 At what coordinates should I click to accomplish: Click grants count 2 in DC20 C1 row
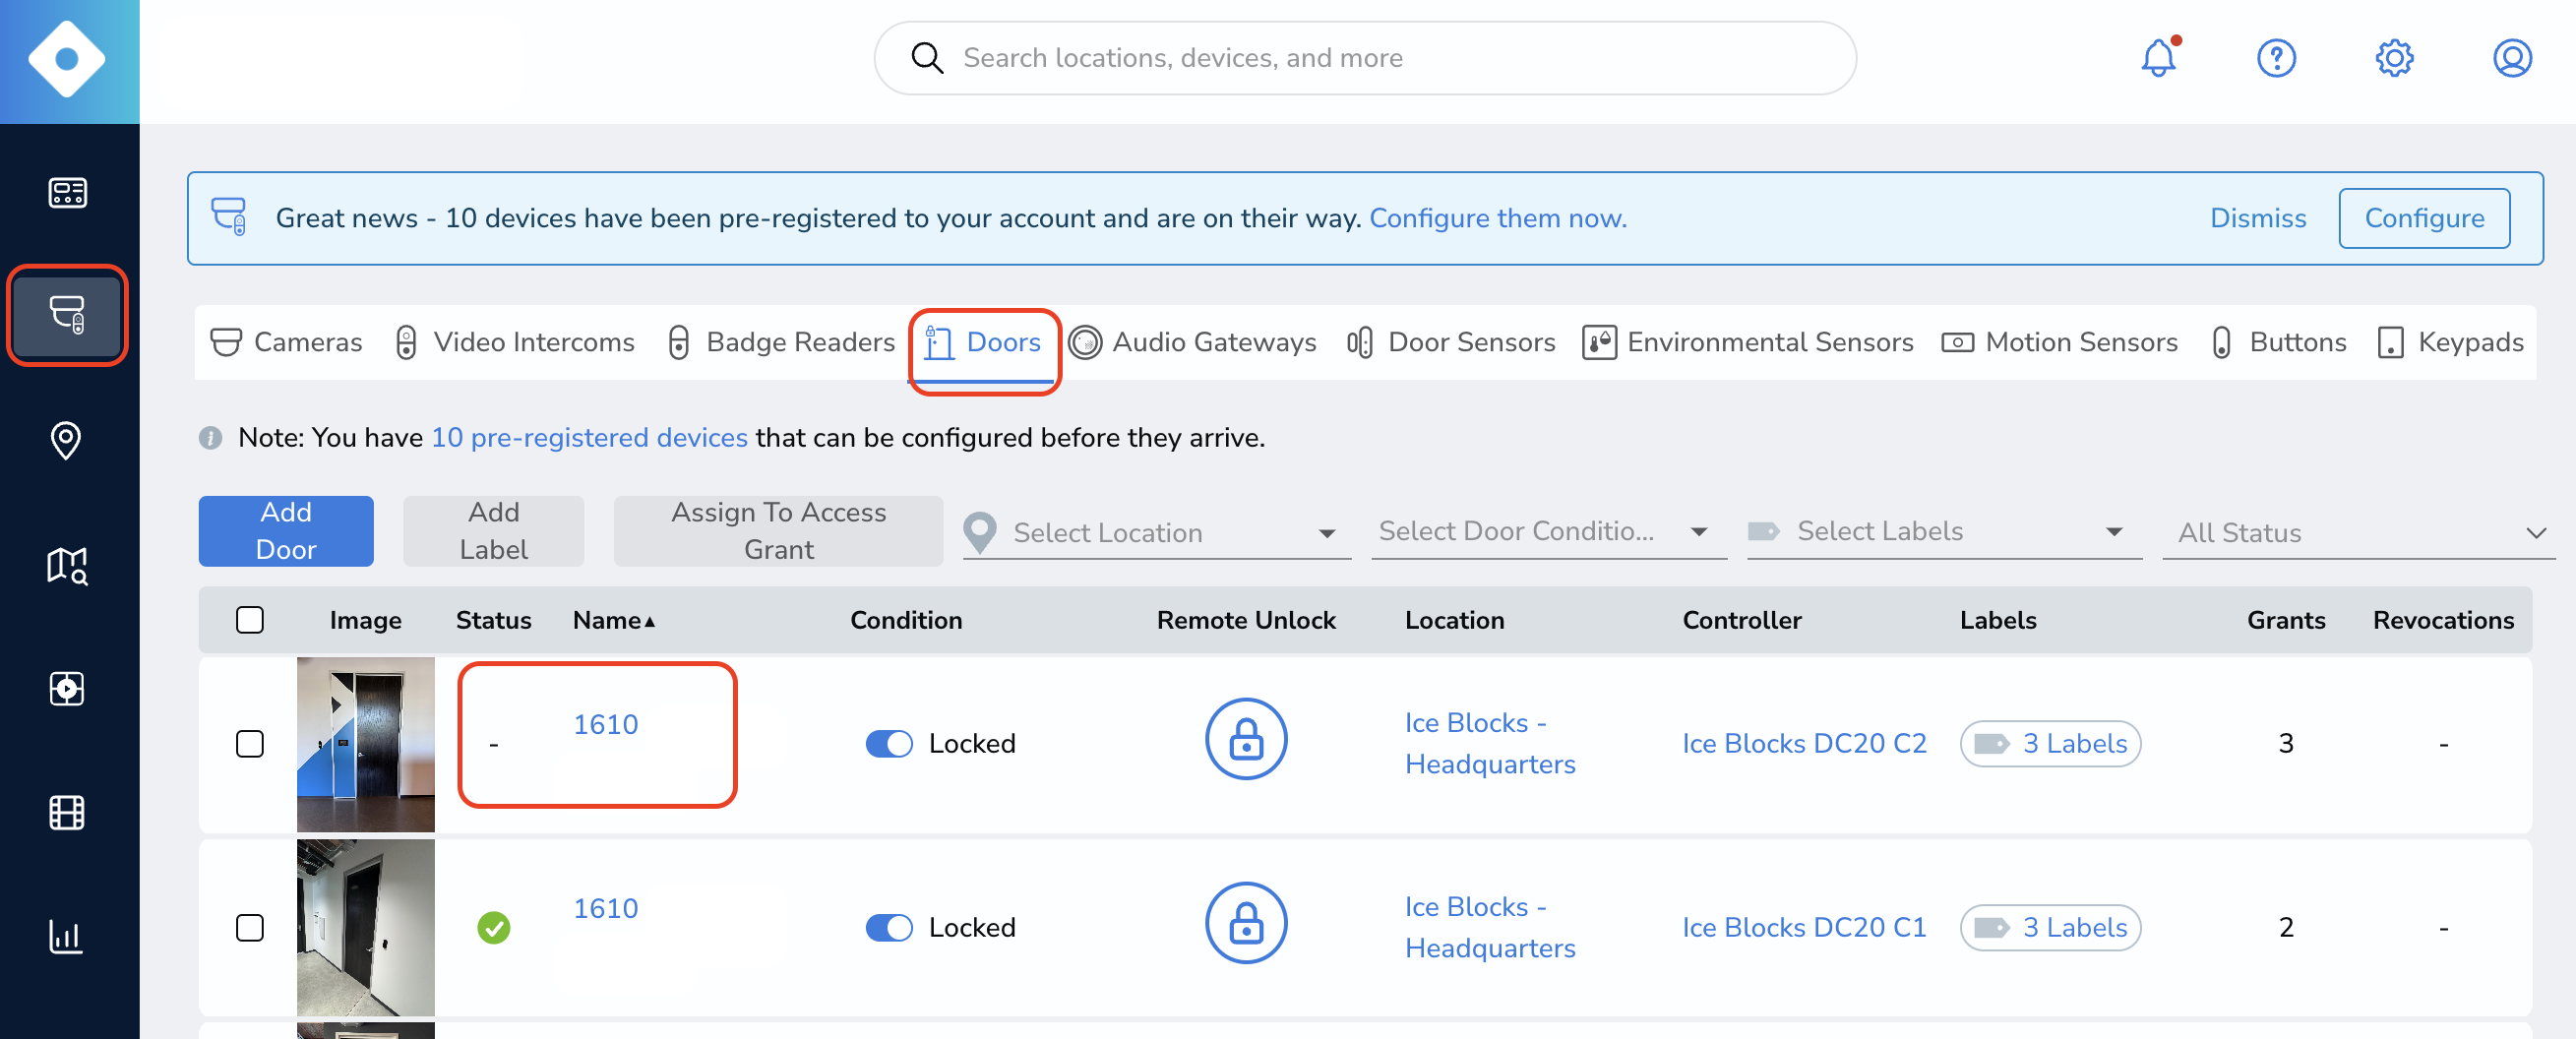point(2285,928)
